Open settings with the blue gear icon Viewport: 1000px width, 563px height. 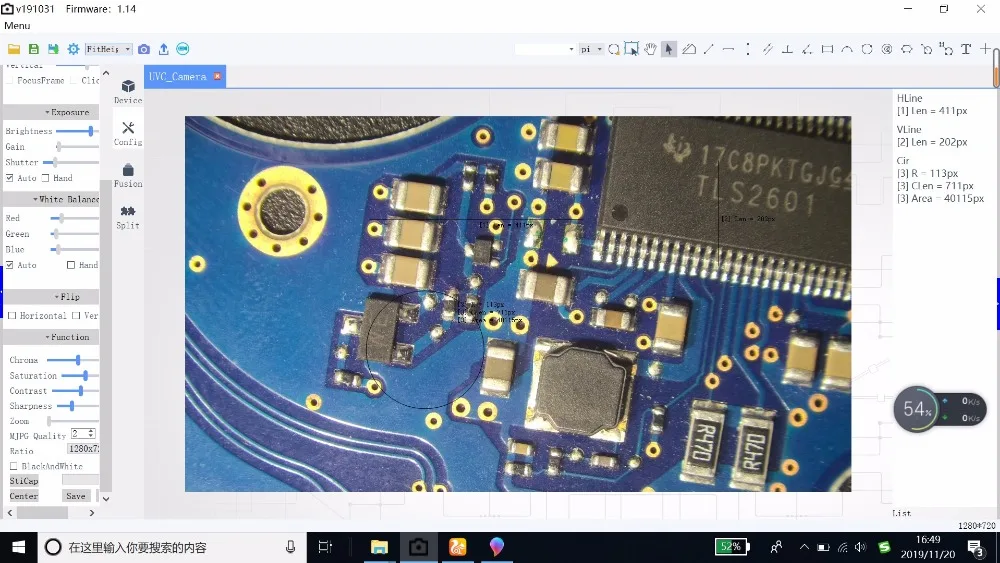(73, 49)
